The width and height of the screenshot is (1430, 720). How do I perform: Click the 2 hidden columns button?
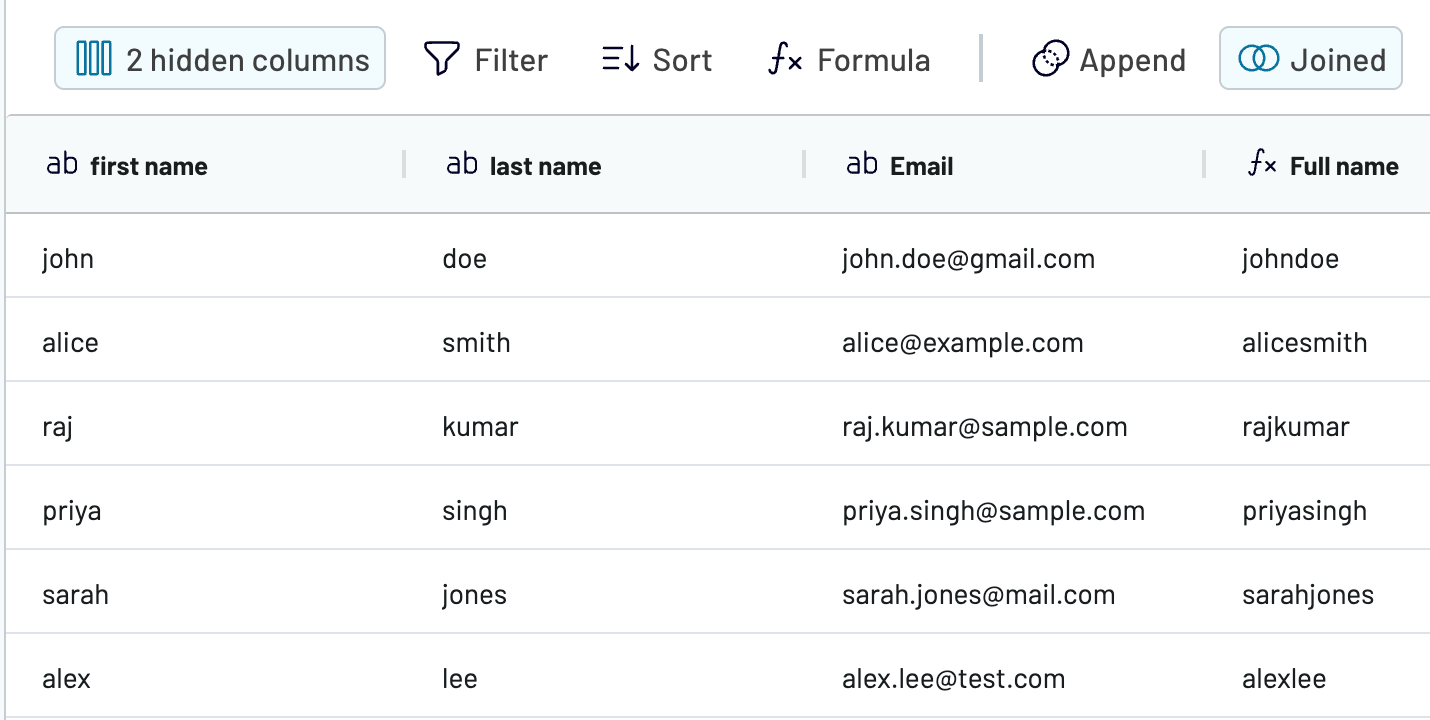tap(219, 59)
